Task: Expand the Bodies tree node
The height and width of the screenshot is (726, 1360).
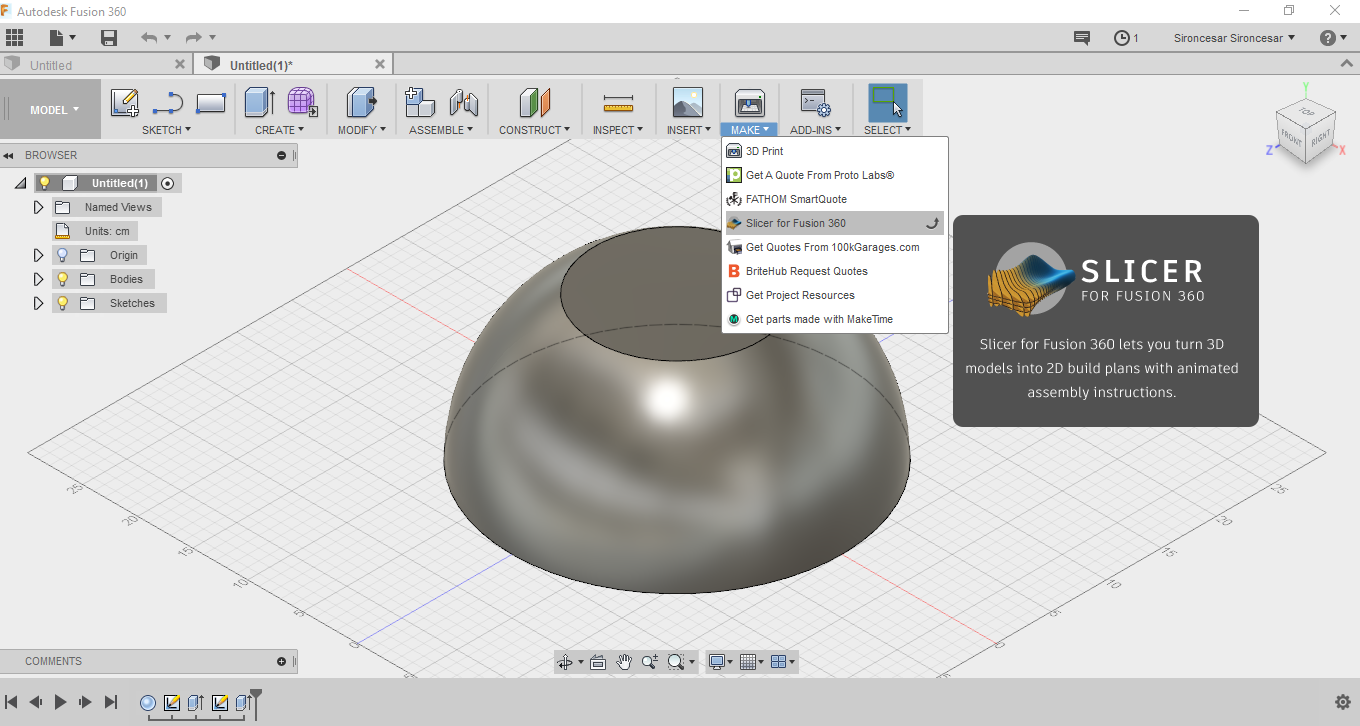Action: pos(38,279)
